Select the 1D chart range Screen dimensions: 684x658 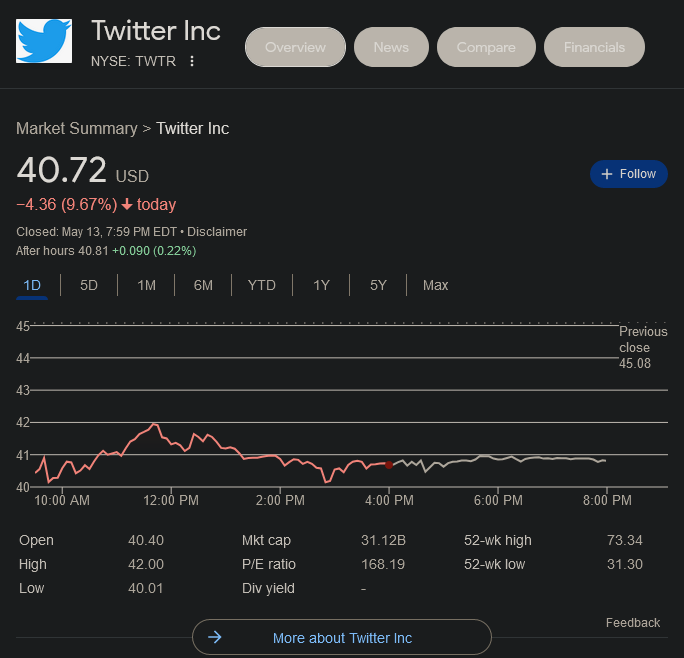coord(32,285)
